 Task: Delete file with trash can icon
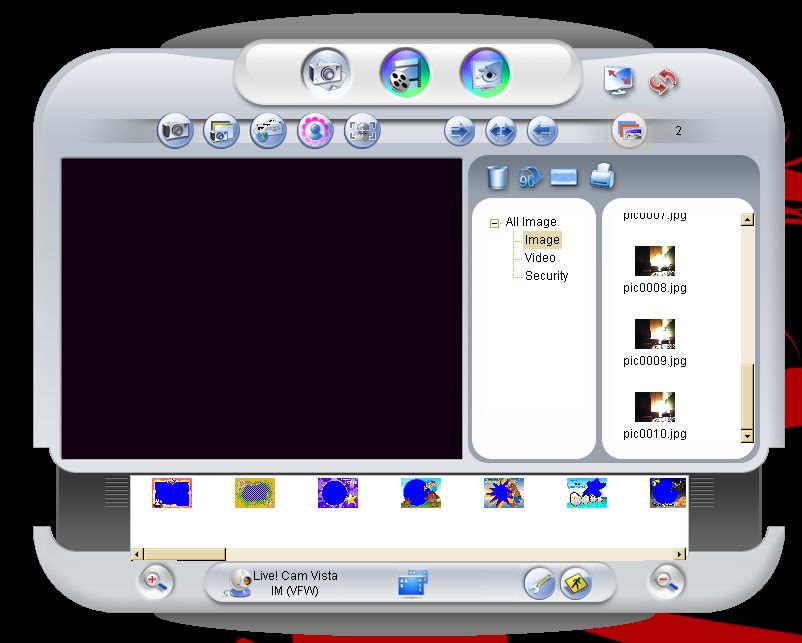(497, 177)
